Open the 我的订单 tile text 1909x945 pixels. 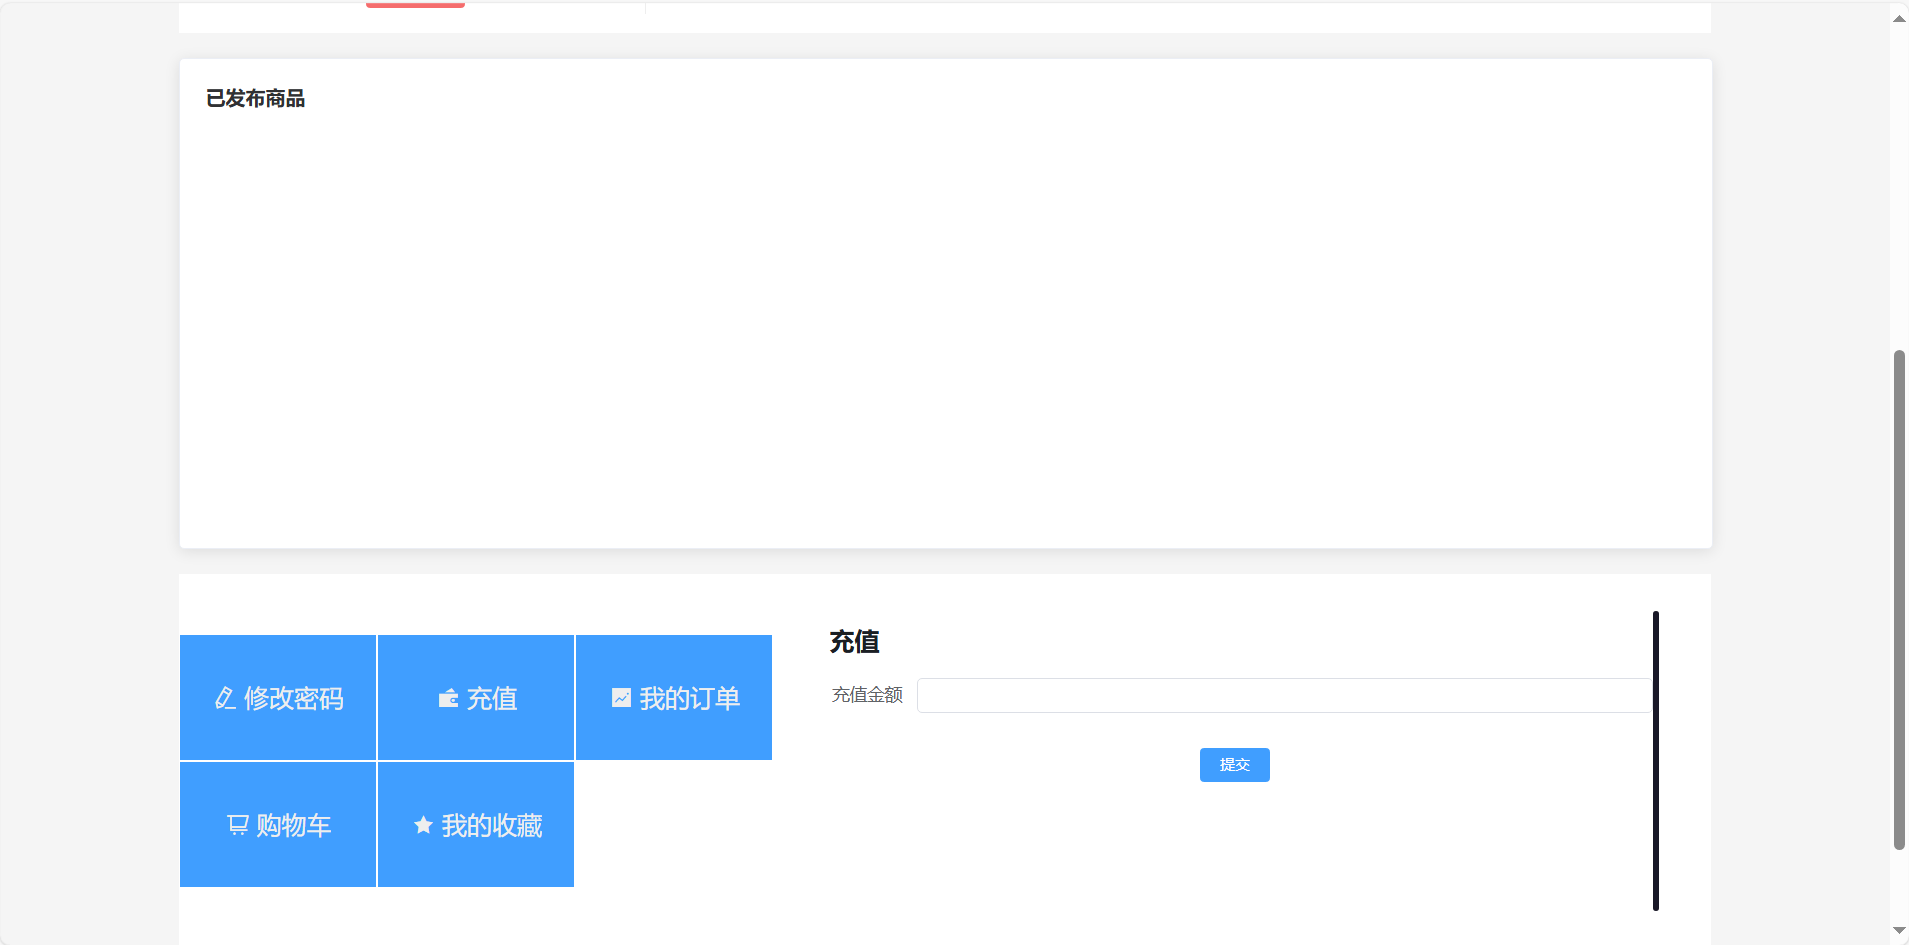(x=690, y=698)
